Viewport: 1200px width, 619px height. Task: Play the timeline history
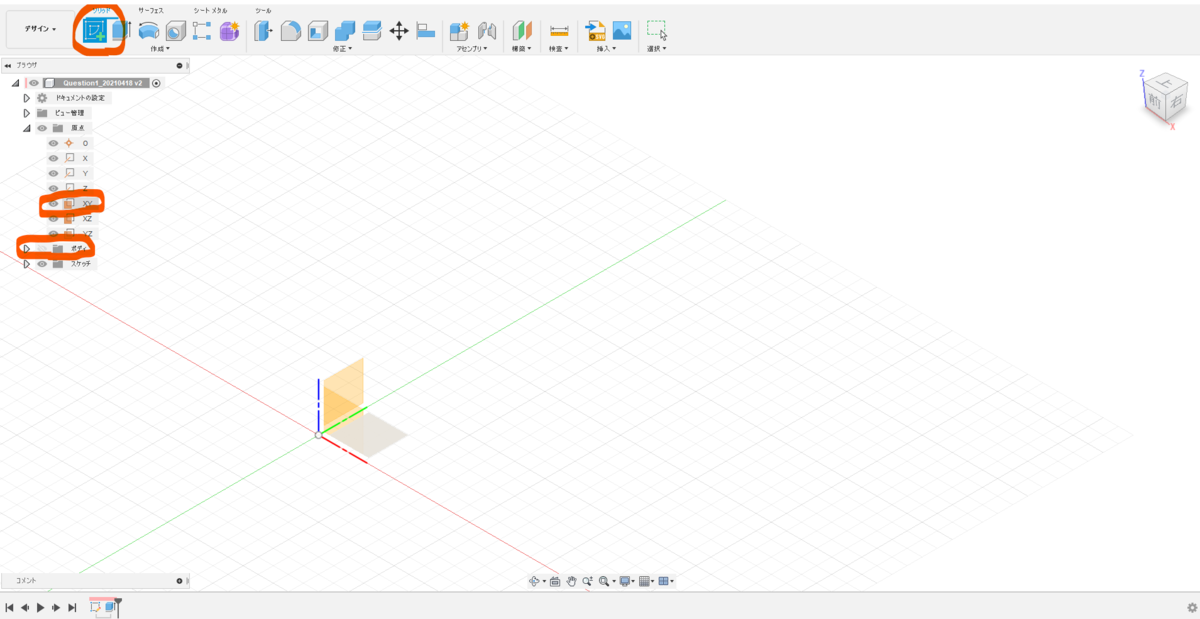[40, 607]
